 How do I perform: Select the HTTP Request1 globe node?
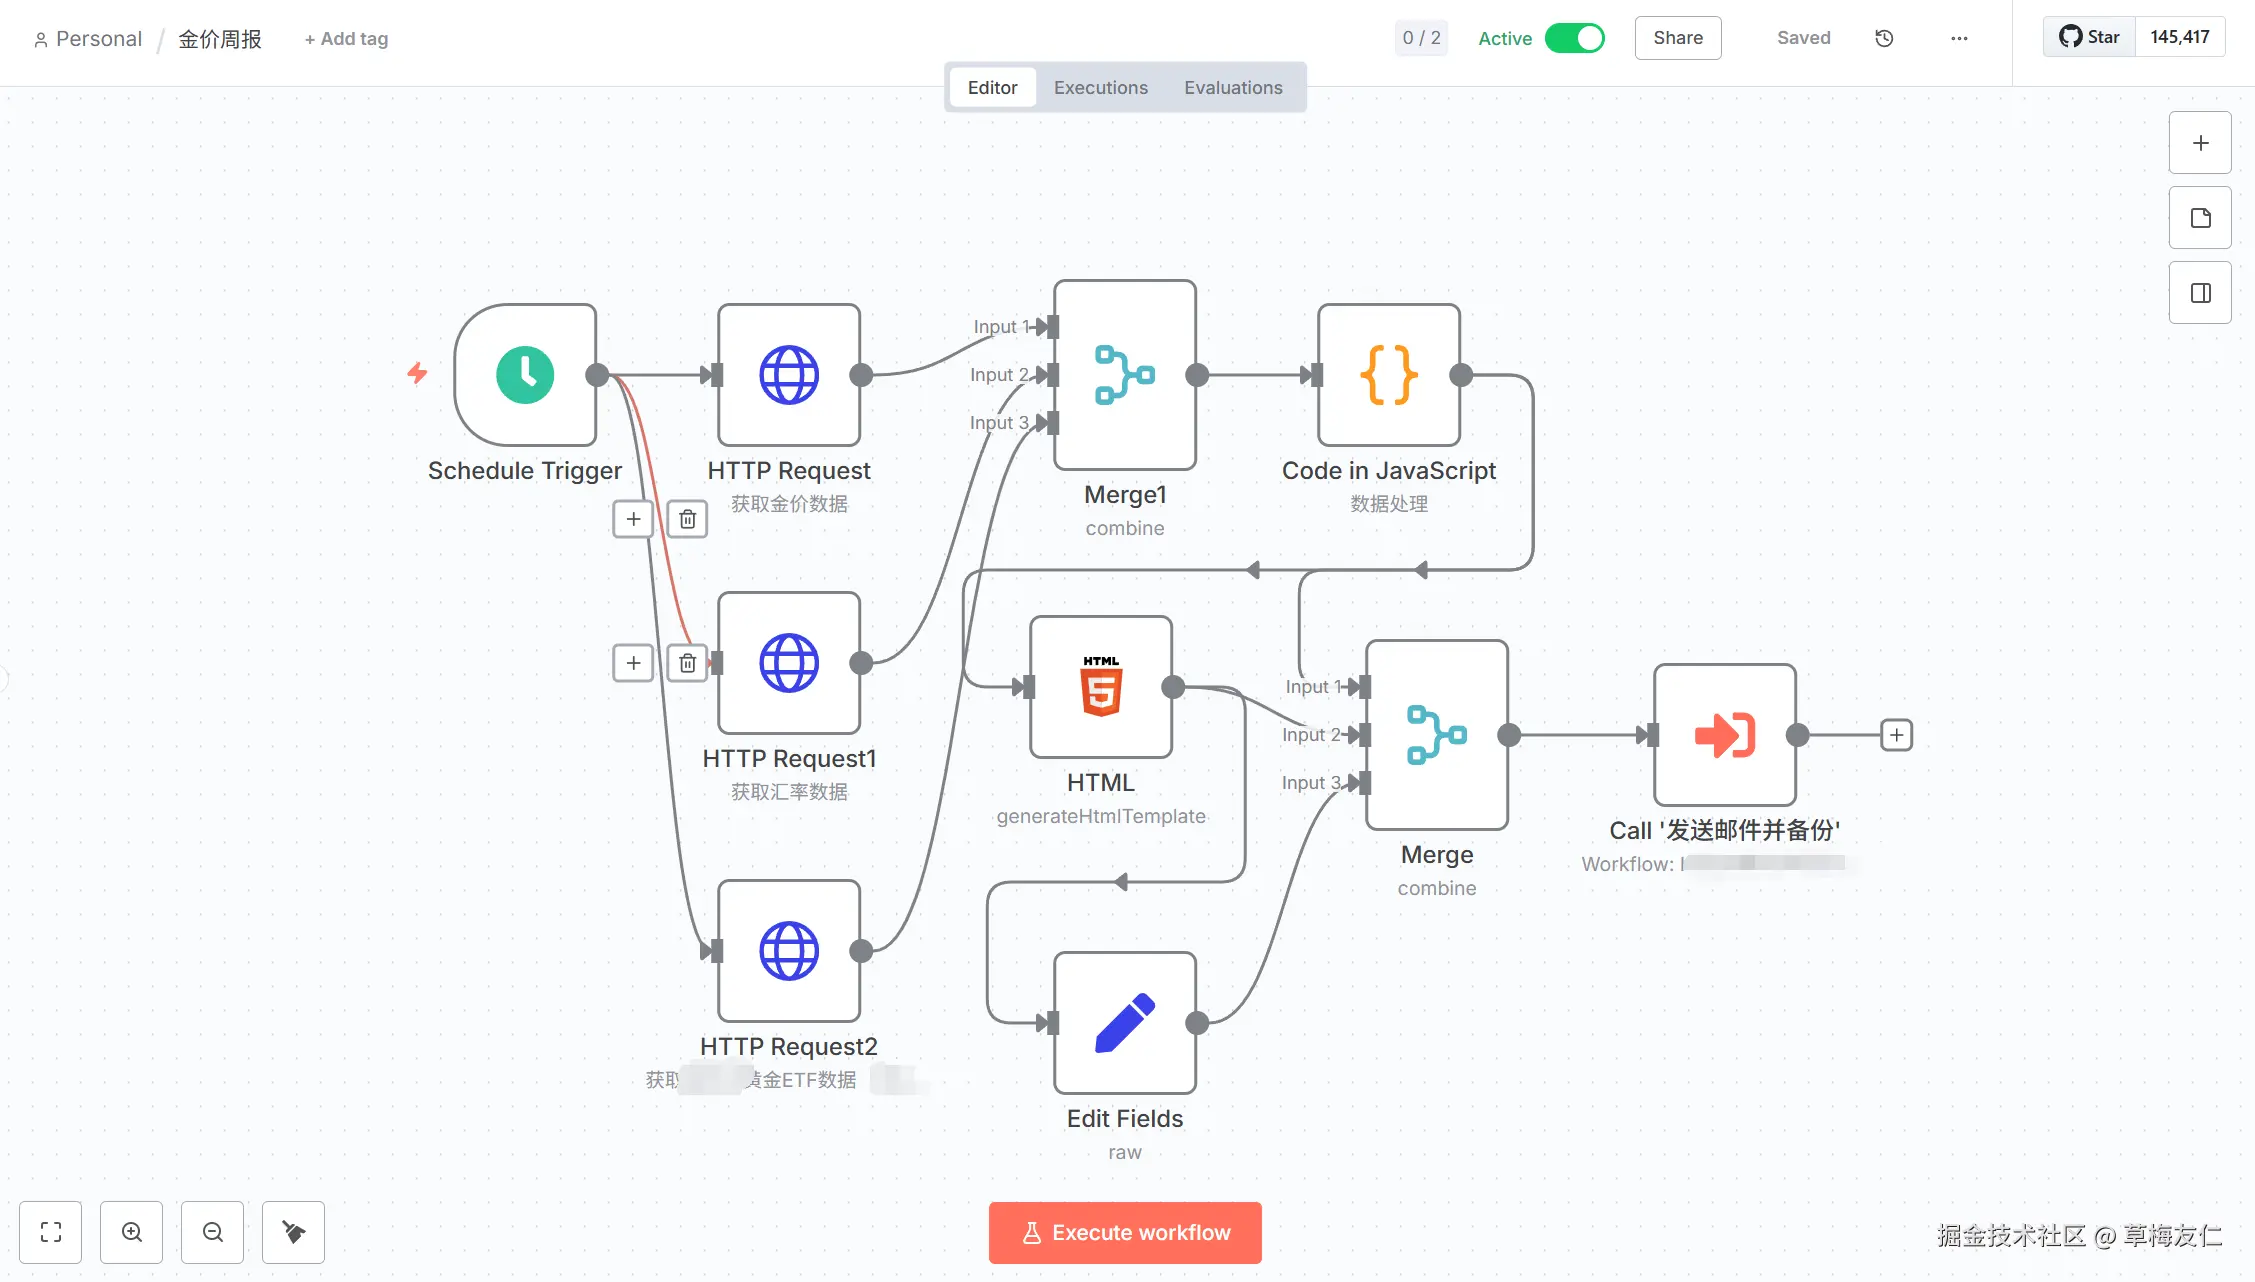[x=789, y=663]
